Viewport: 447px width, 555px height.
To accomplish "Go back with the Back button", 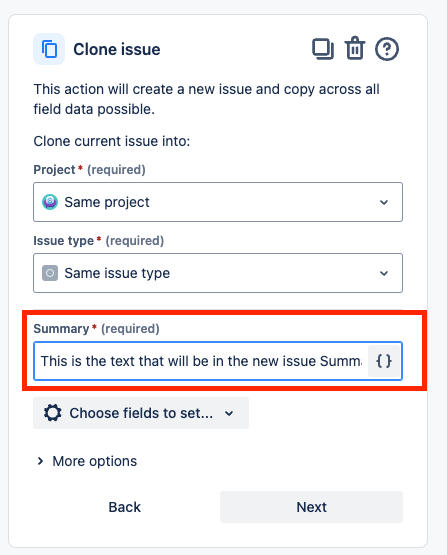I will pyautogui.click(x=125, y=507).
